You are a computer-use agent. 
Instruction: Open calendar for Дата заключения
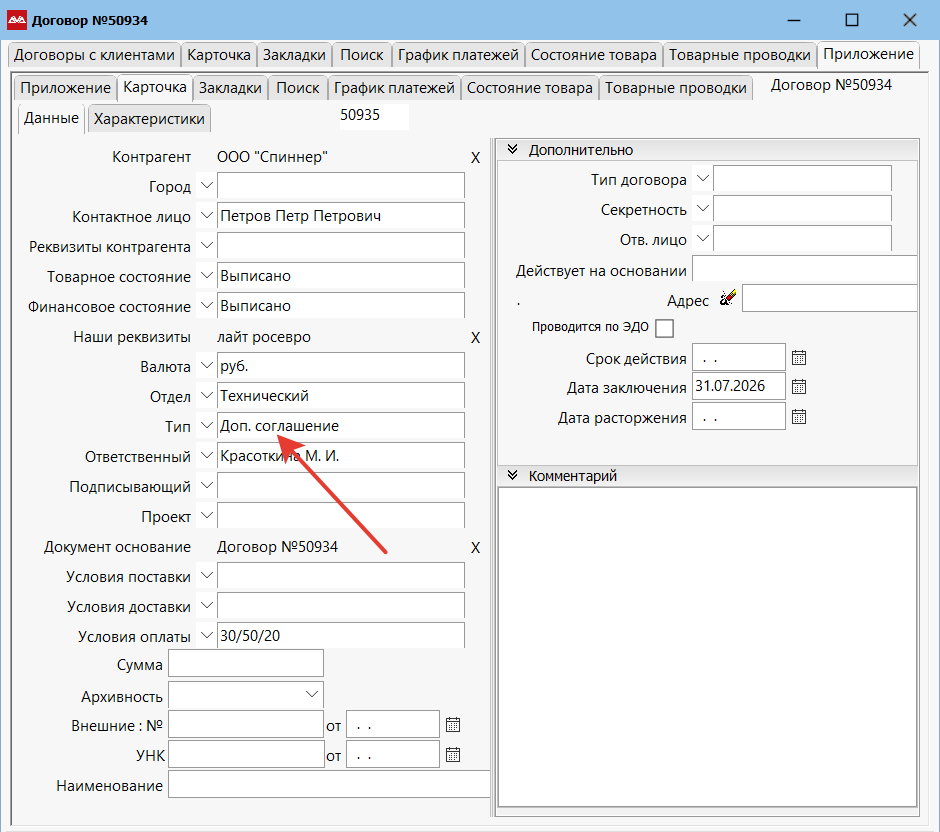[x=799, y=387]
